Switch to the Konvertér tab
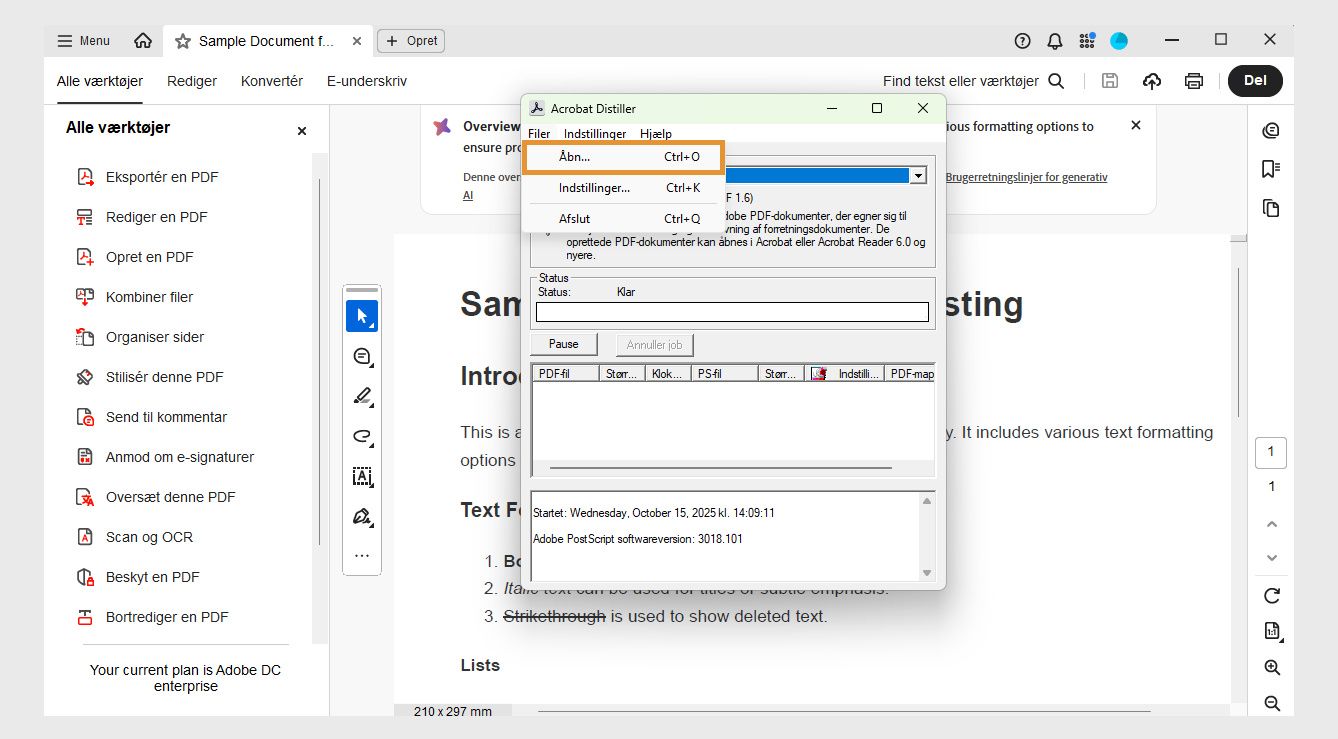This screenshot has height=739, width=1338. coord(272,81)
